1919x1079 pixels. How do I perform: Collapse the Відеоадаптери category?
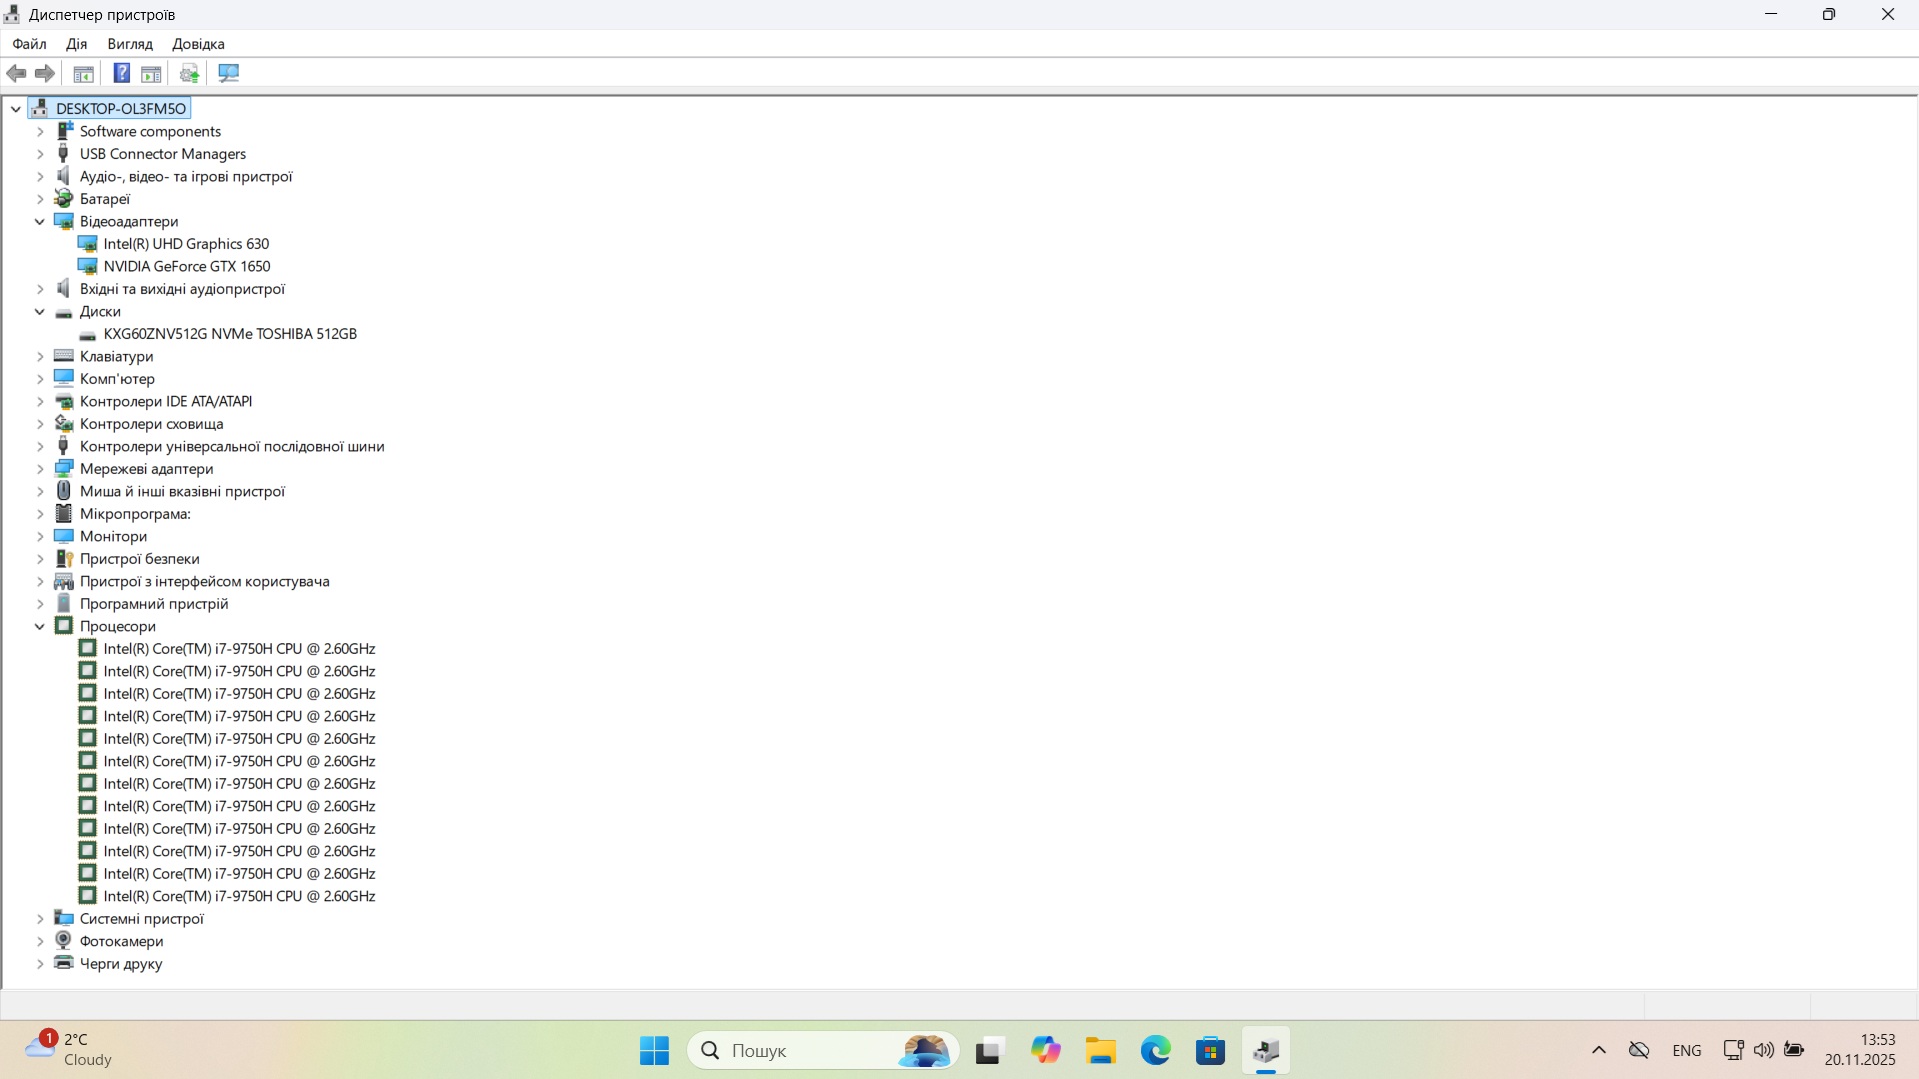(x=40, y=222)
